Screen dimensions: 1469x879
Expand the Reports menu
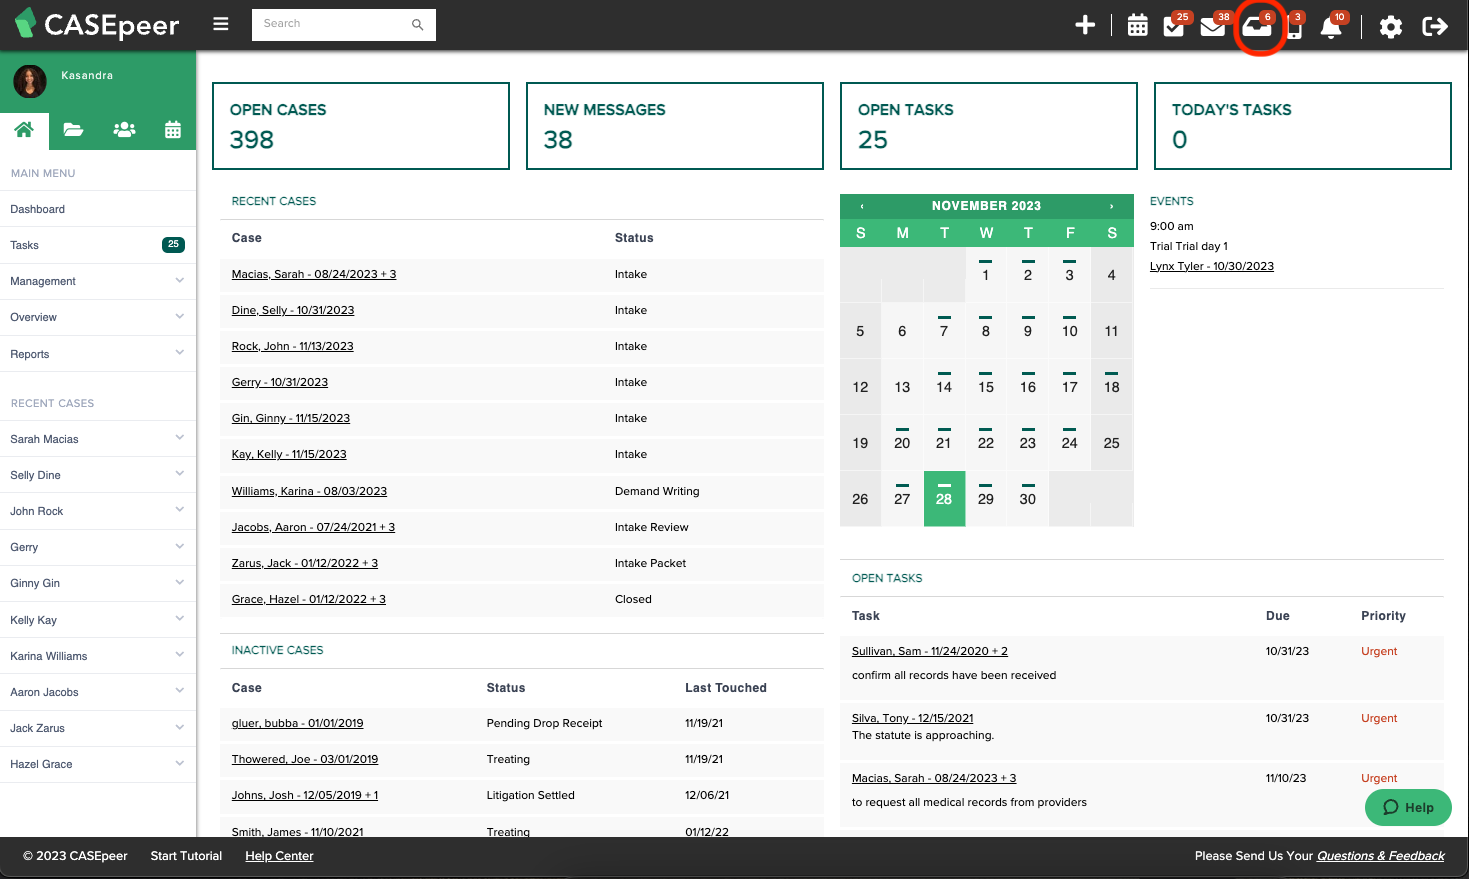(x=98, y=354)
